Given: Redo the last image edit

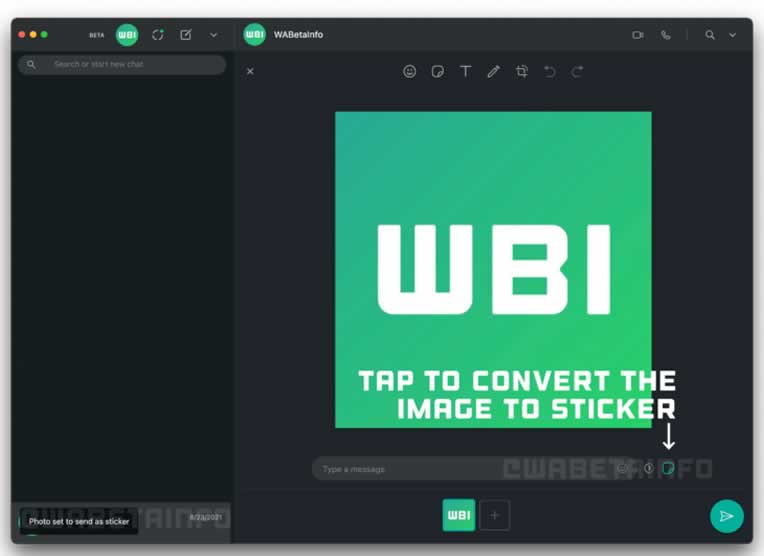Looking at the screenshot, I should click(x=577, y=72).
